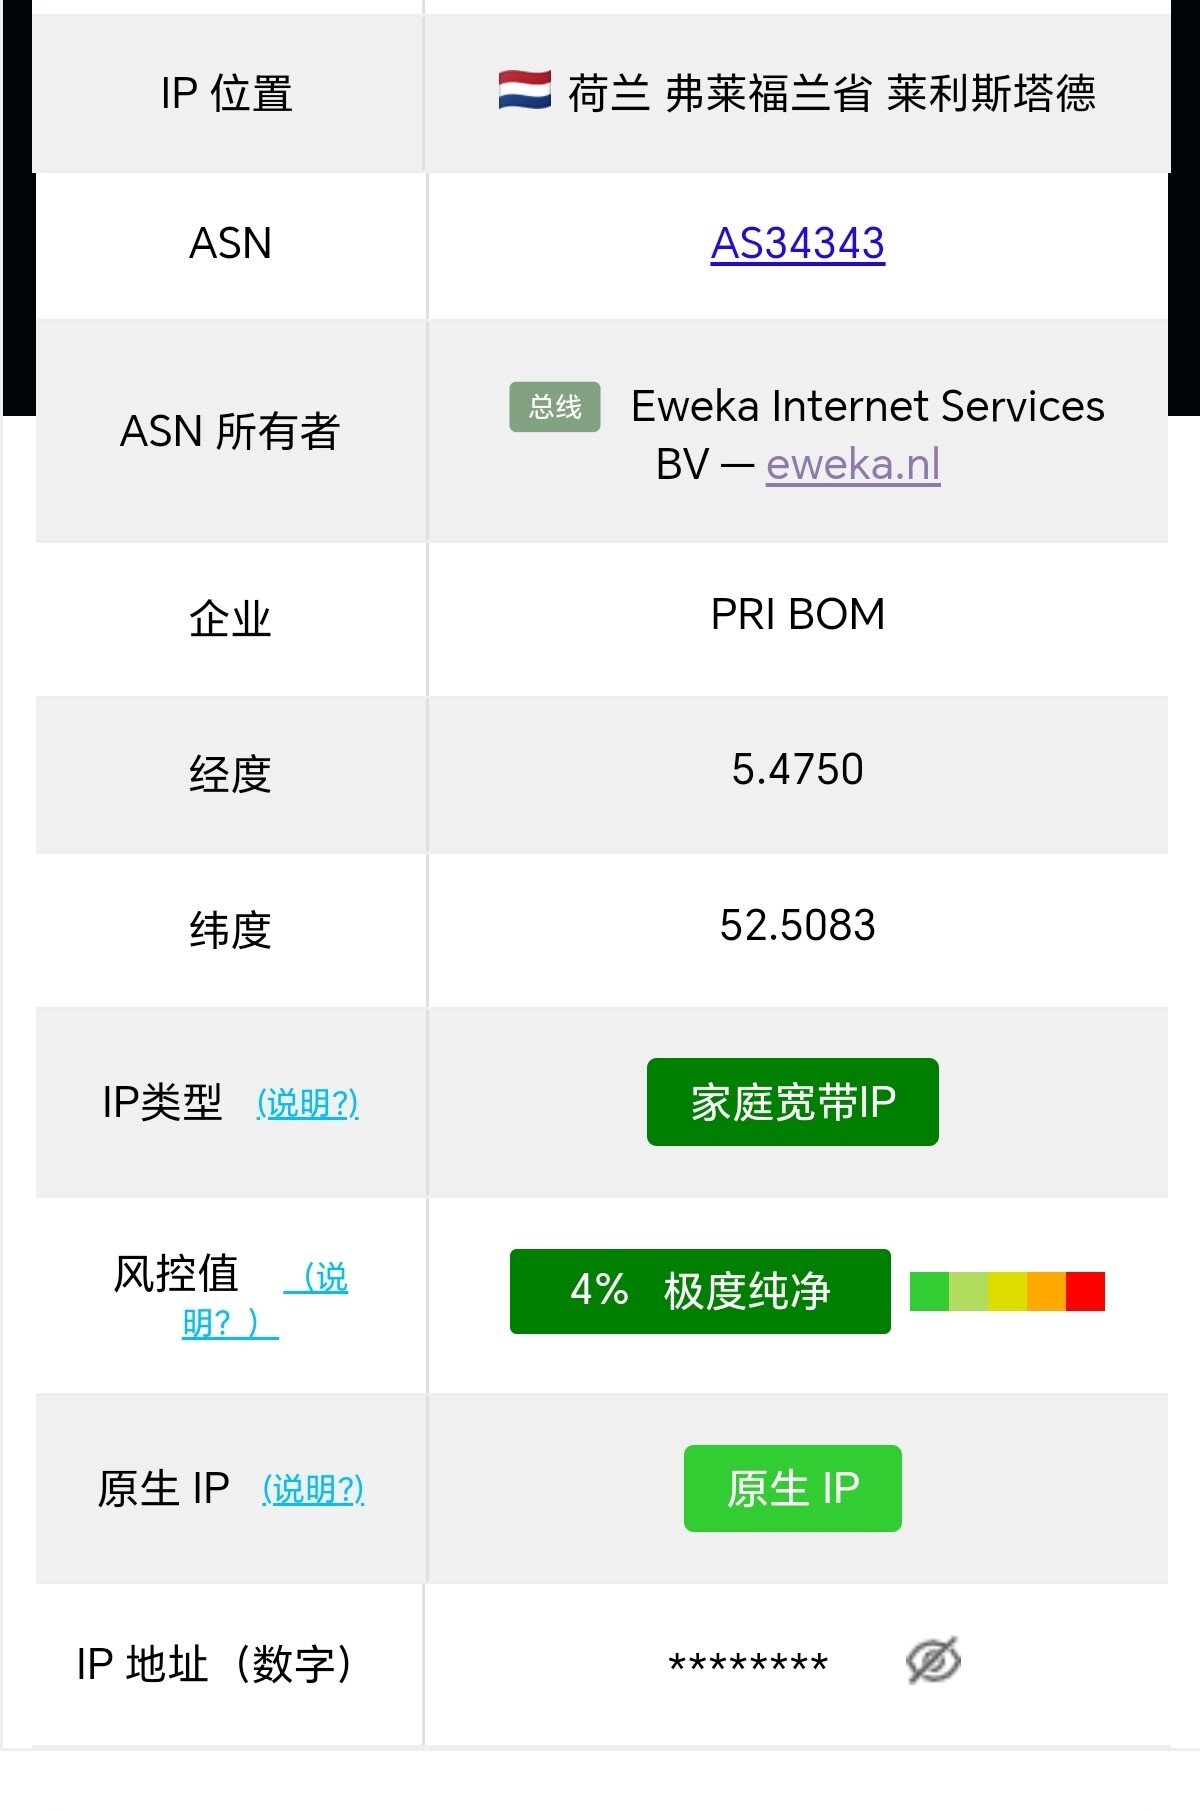Select the bright green risk scale segment
Image resolution: width=1200 pixels, height=1811 pixels.
[929, 1291]
